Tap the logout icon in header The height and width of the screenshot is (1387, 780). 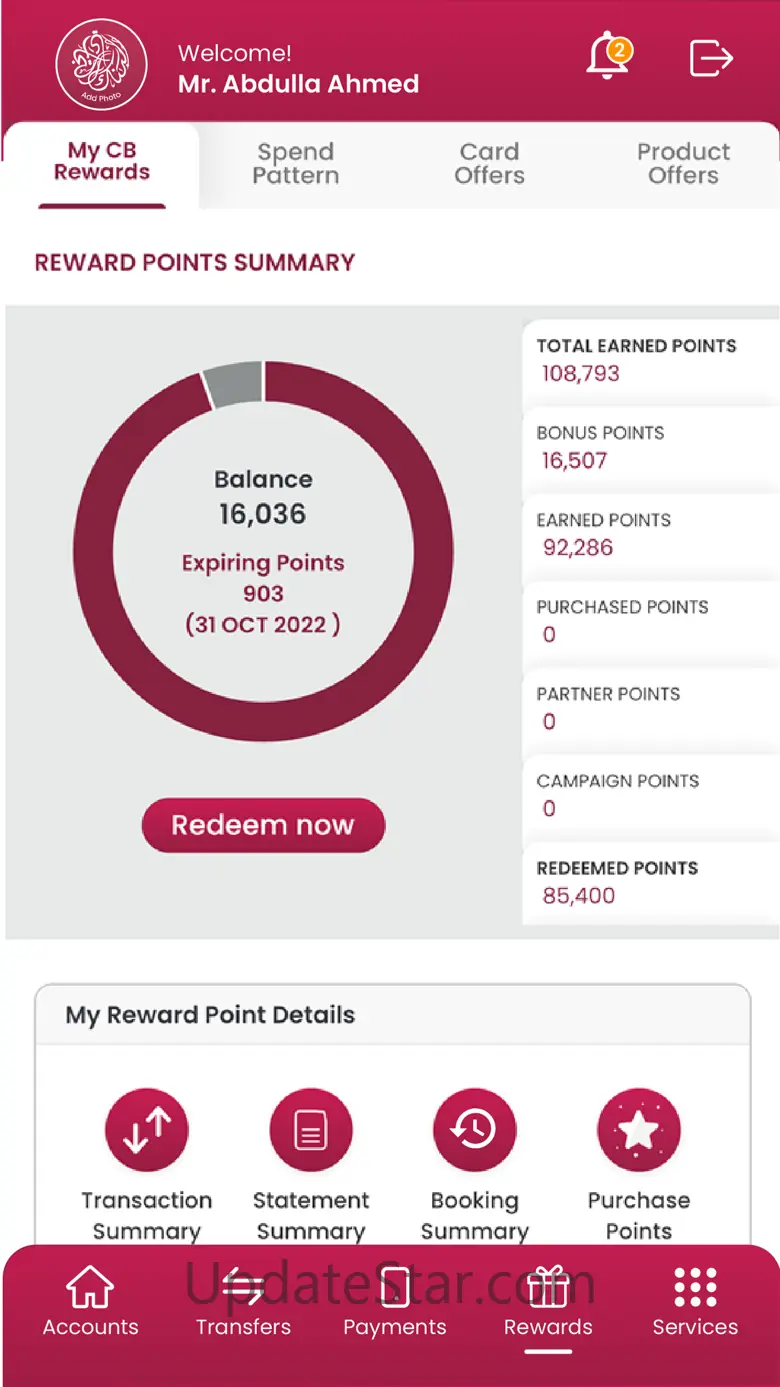712,58
